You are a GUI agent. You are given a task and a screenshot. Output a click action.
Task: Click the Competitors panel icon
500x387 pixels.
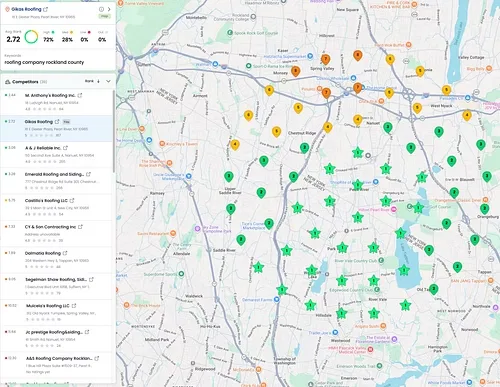[x=8, y=82]
